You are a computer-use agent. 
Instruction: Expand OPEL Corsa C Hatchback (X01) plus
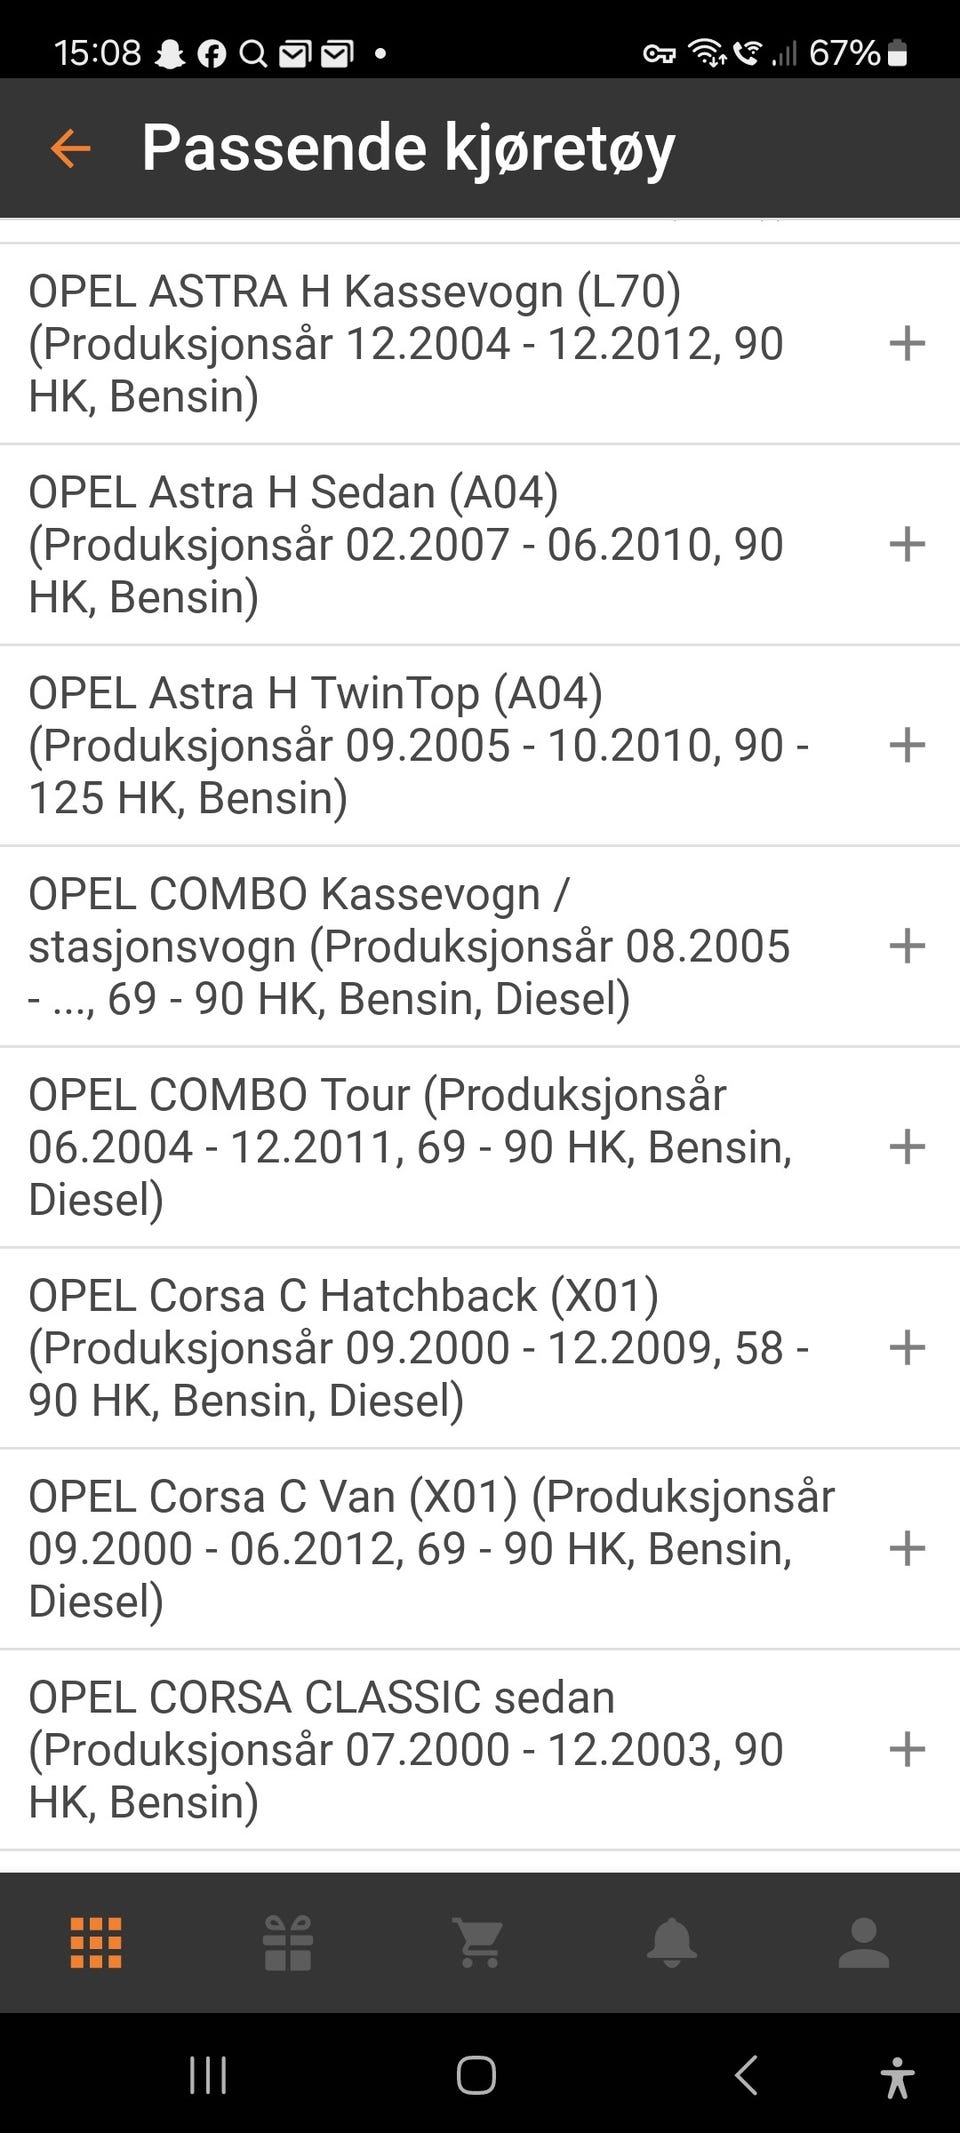[x=907, y=1347]
